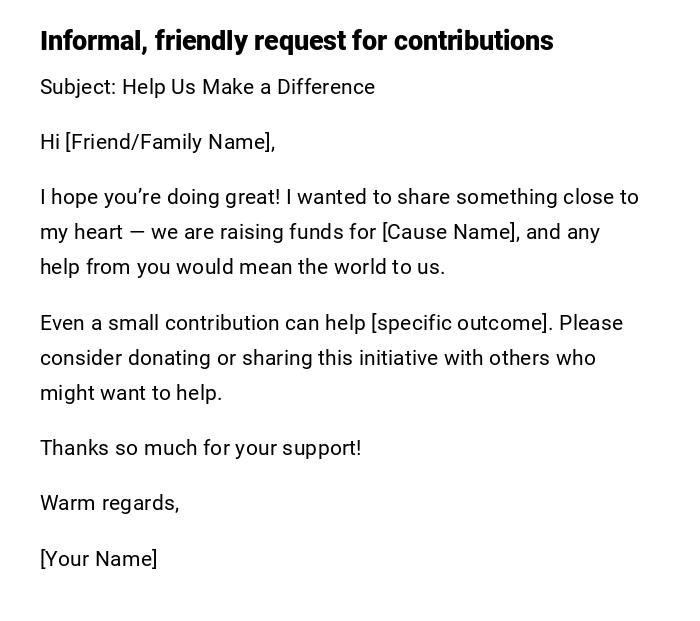Click the [Cause Name] placeholder
This screenshot has width=700, height=621.
(450, 232)
